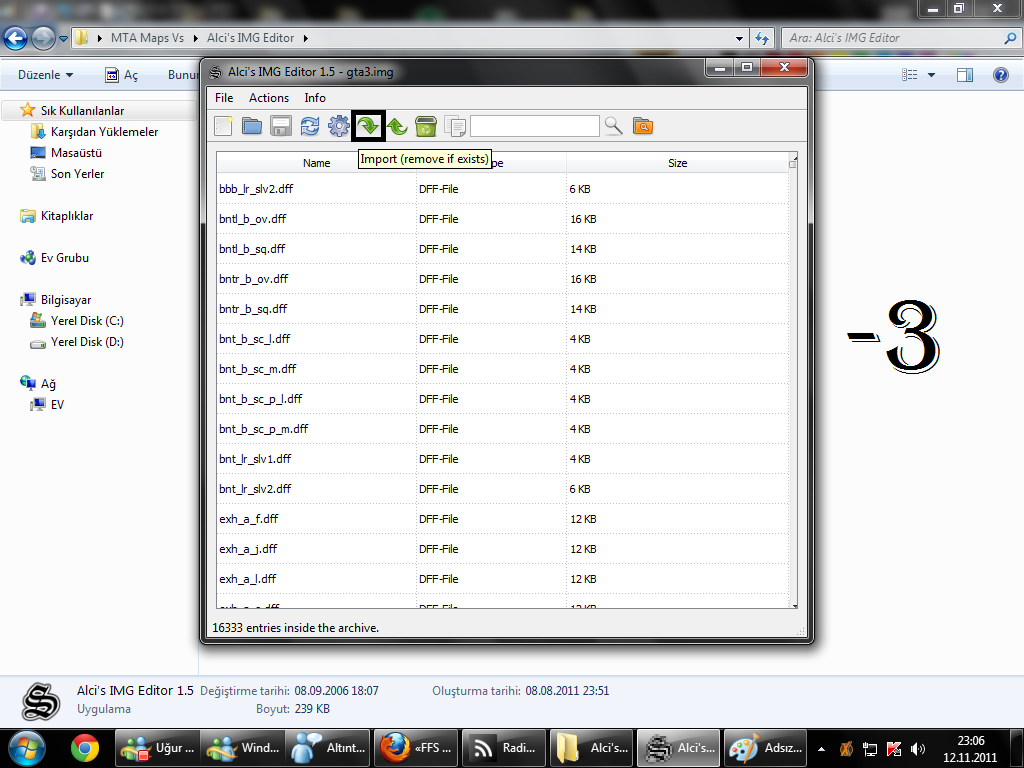Open Son Yerler in navigation pane
This screenshot has width=1024, height=768.
pos(77,173)
